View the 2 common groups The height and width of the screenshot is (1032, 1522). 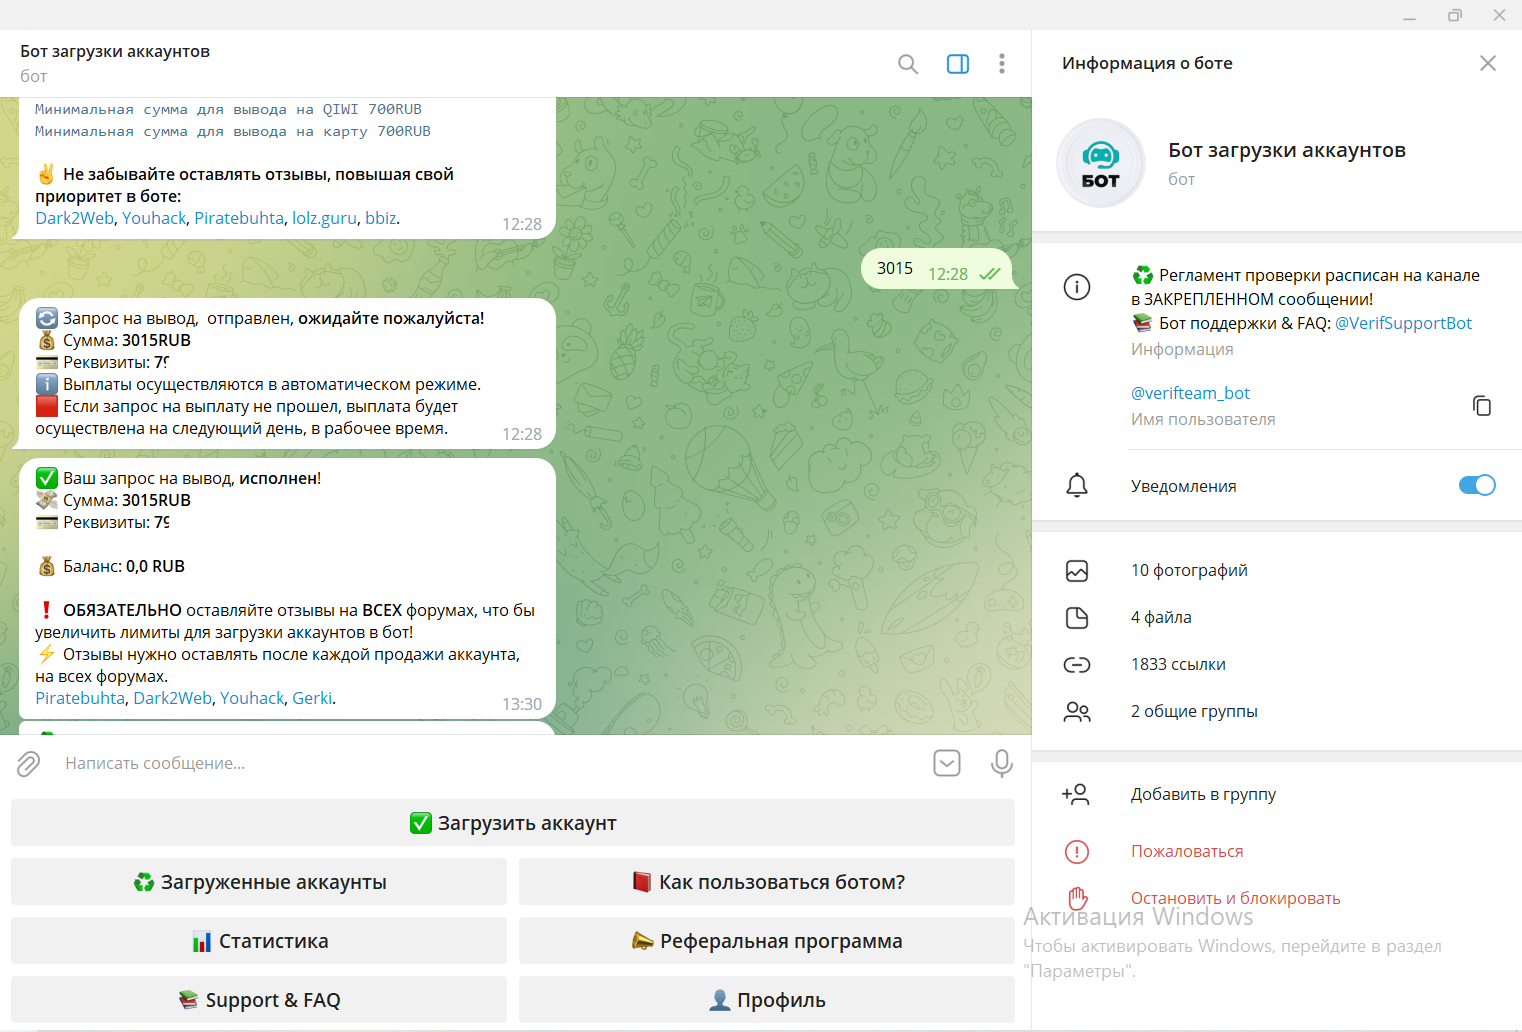[1194, 711]
